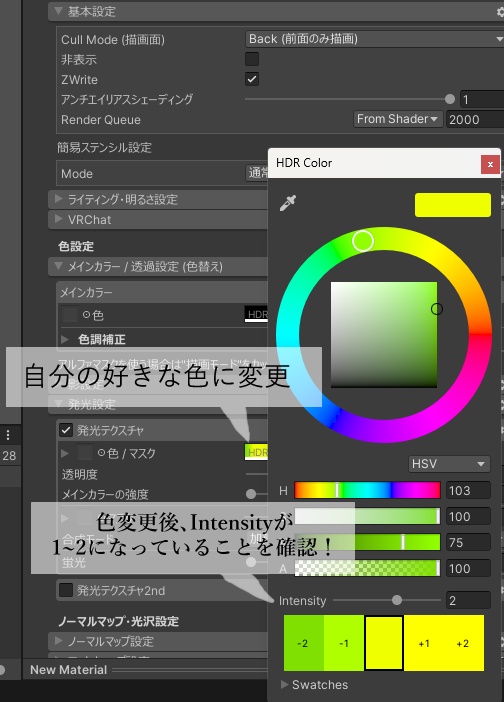This screenshot has width=504, height=702.
Task: Click the S saturation slider bar
Action: click(x=367, y=516)
